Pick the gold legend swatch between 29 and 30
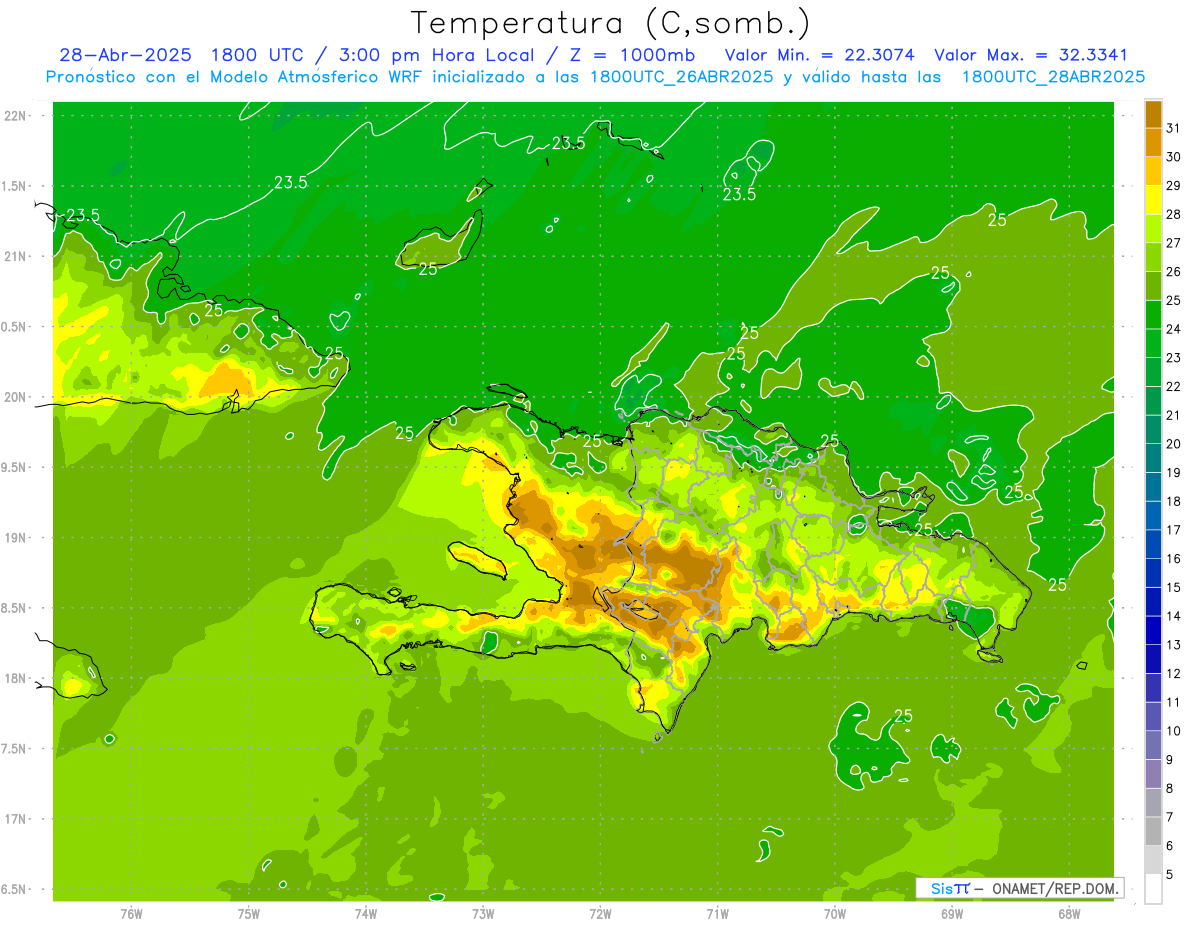Screen dimensions: 1200x927 (x=1153, y=171)
